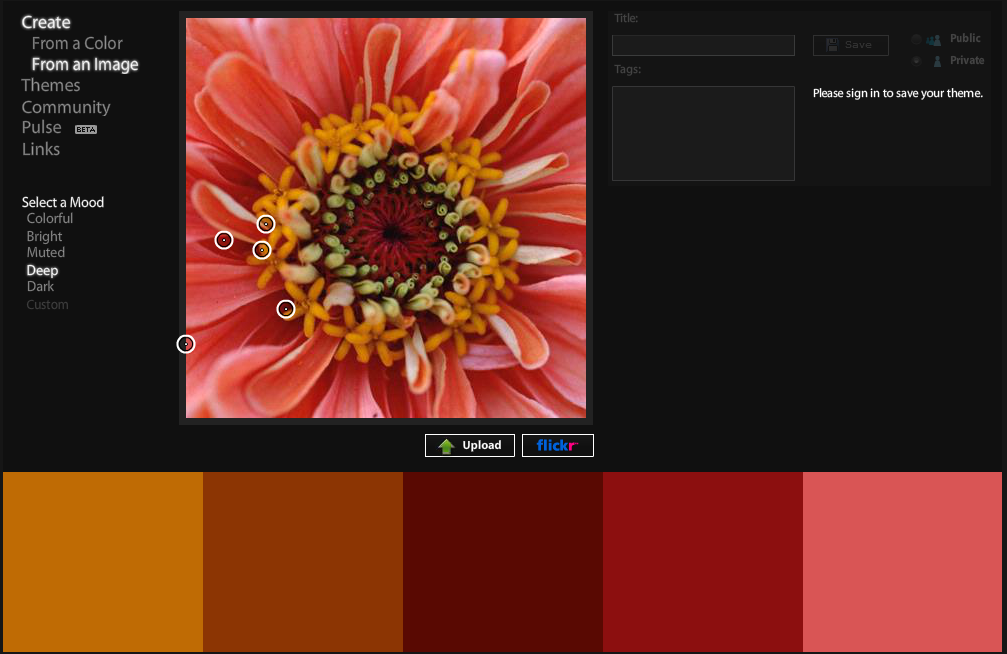Screen dimensions: 1007x654
Task: Click the Tags text area
Action: pos(703,134)
